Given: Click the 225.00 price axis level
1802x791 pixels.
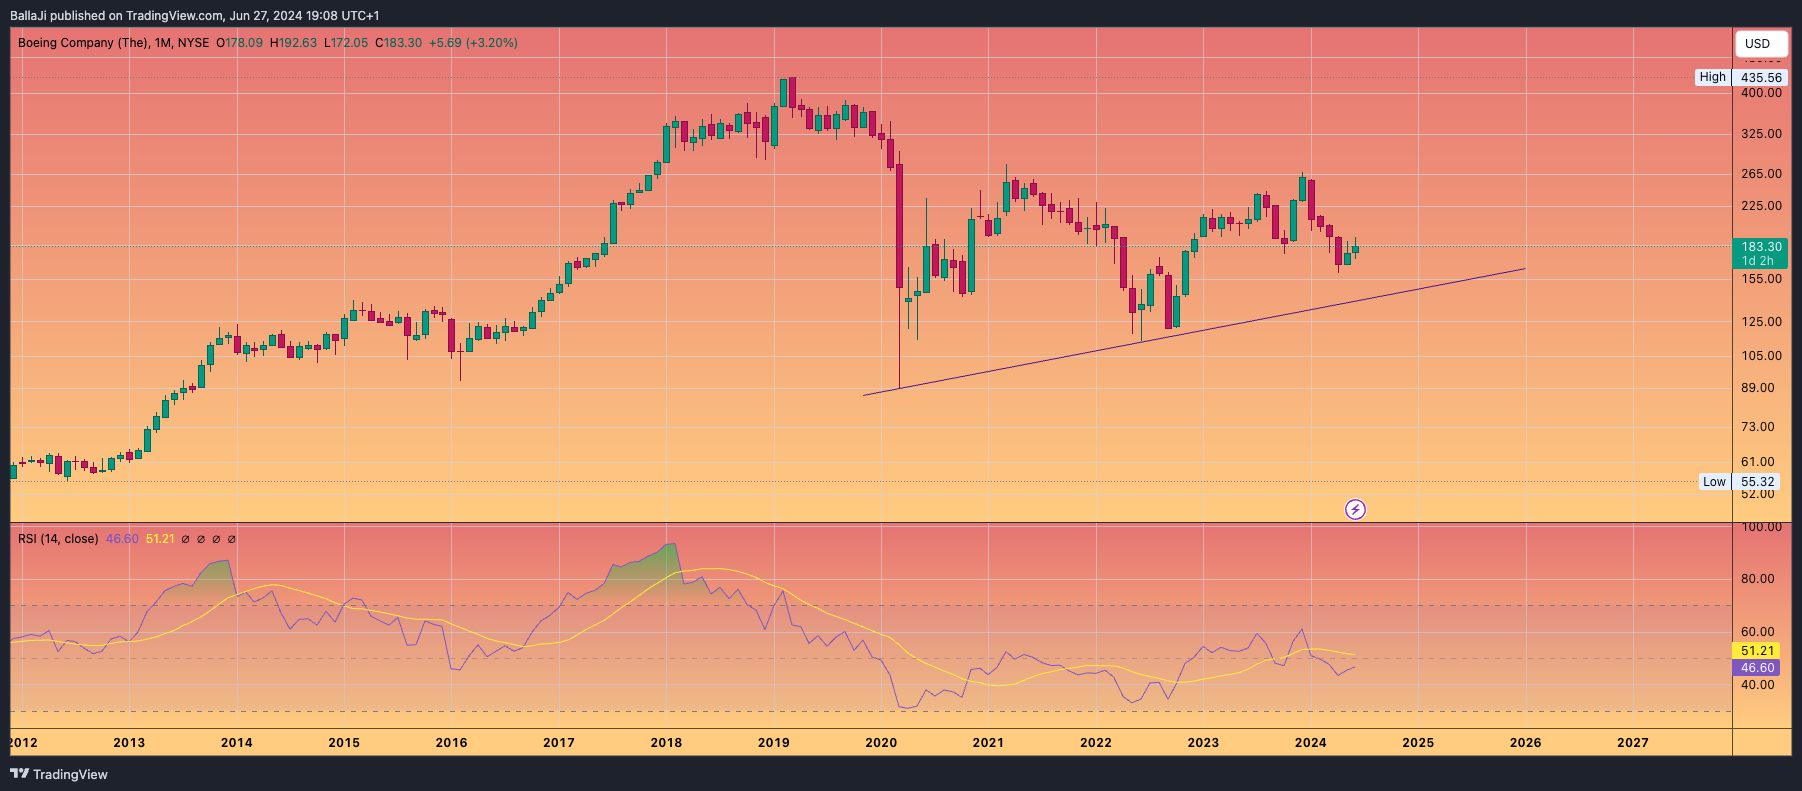Looking at the screenshot, I should coord(1761,206).
